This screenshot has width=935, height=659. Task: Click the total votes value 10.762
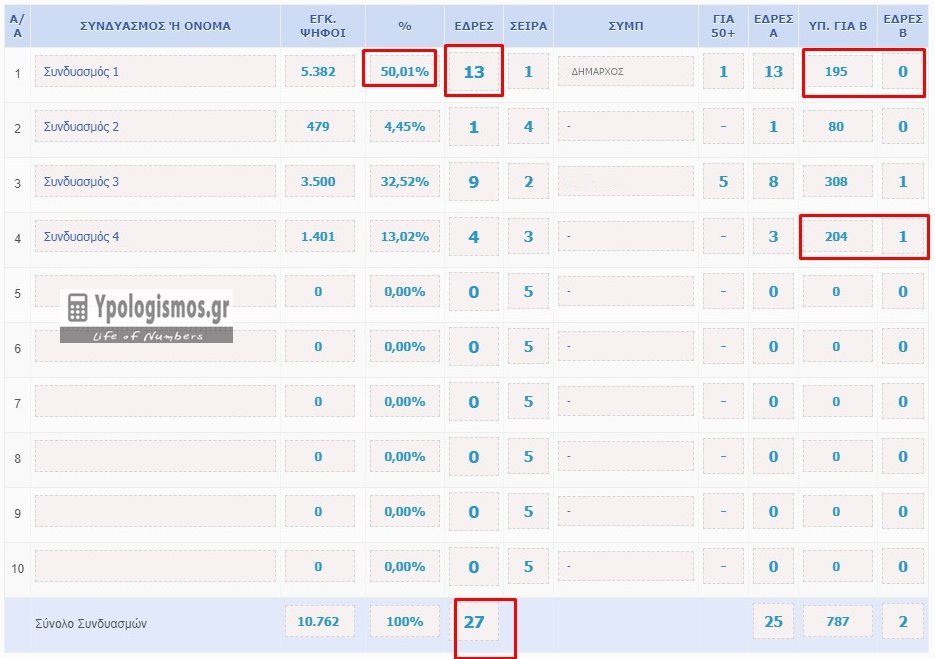pos(320,622)
